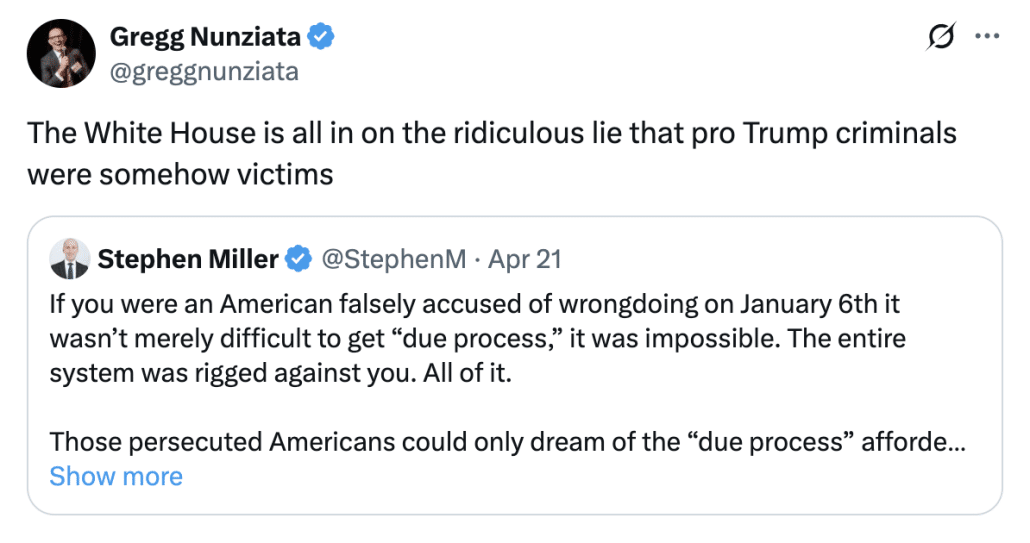The width and height of the screenshot is (1030, 543).
Task: Click the Stephen Miller display name
Action: 188,259
